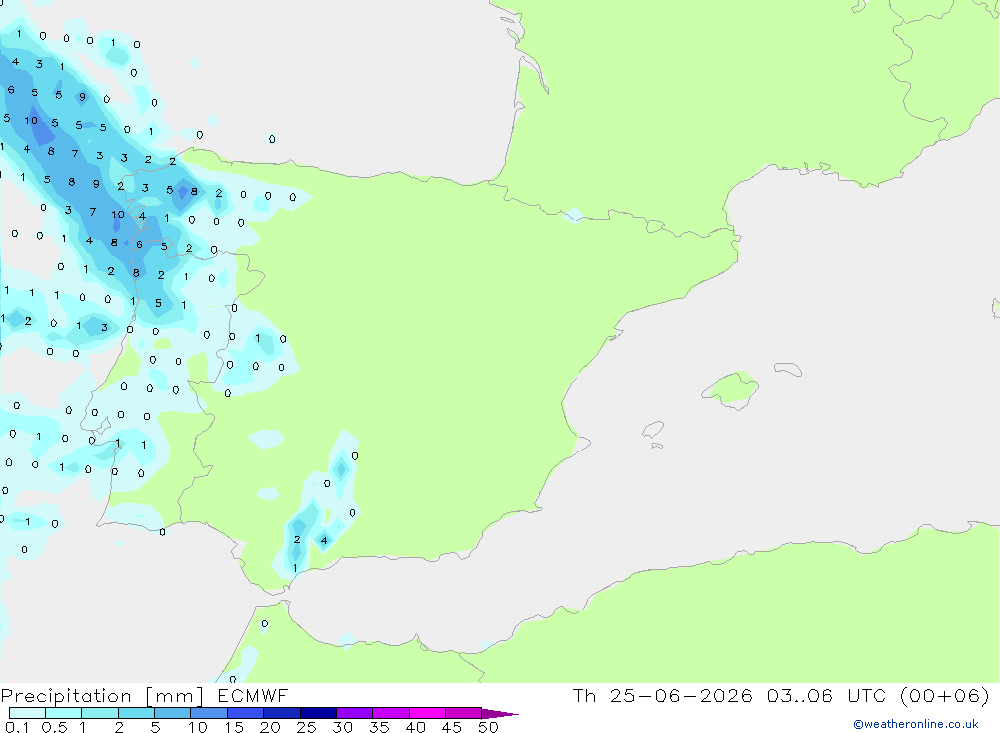The width and height of the screenshot is (1000, 733).
Task: Click the legend label '25'
Action: point(307,727)
